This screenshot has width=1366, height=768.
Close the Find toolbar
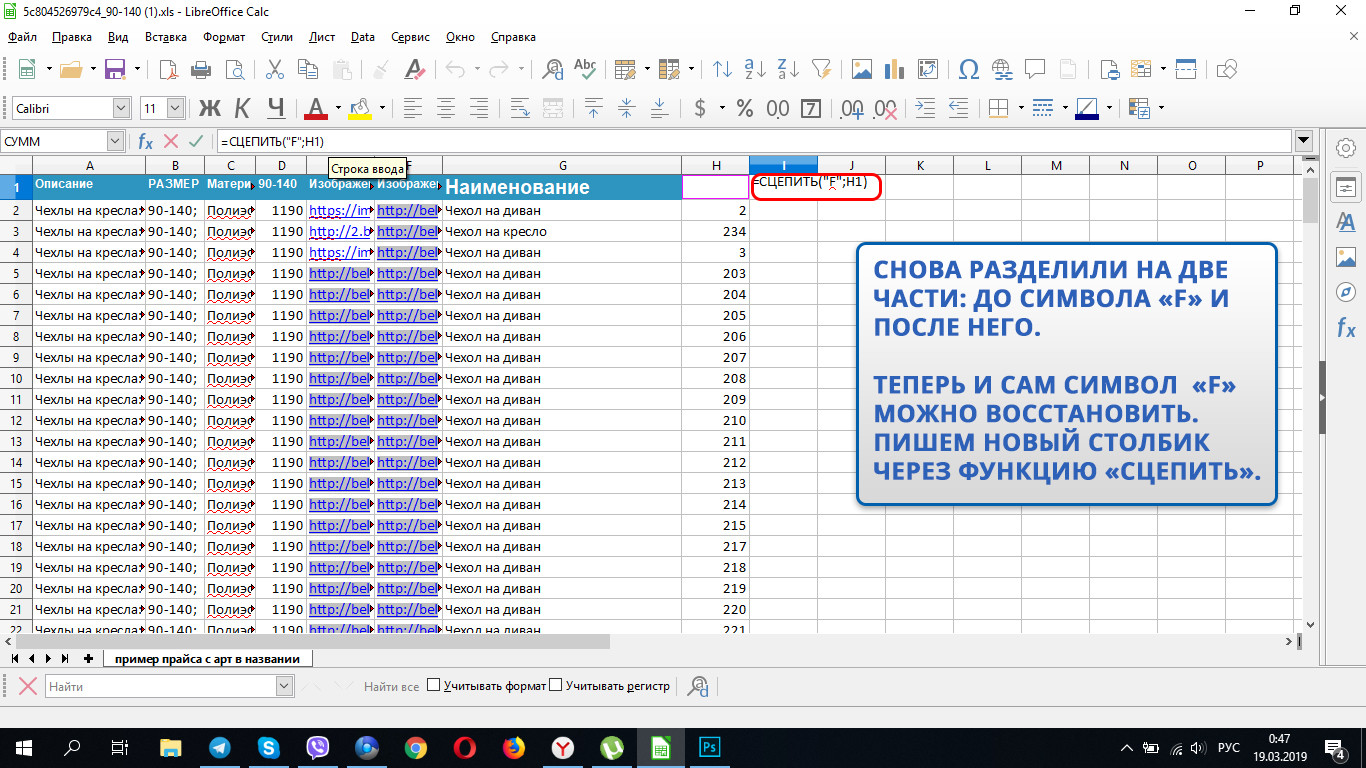point(28,686)
